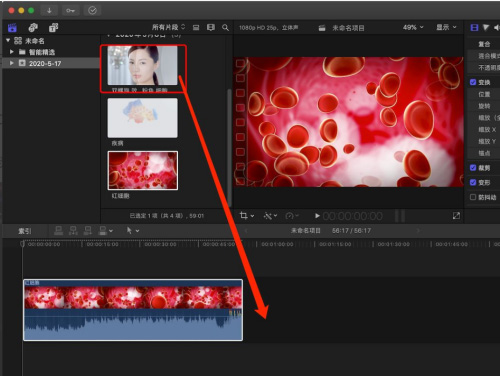Click the 索引 timeline index button
The width and height of the screenshot is (500, 376).
click(x=25, y=231)
